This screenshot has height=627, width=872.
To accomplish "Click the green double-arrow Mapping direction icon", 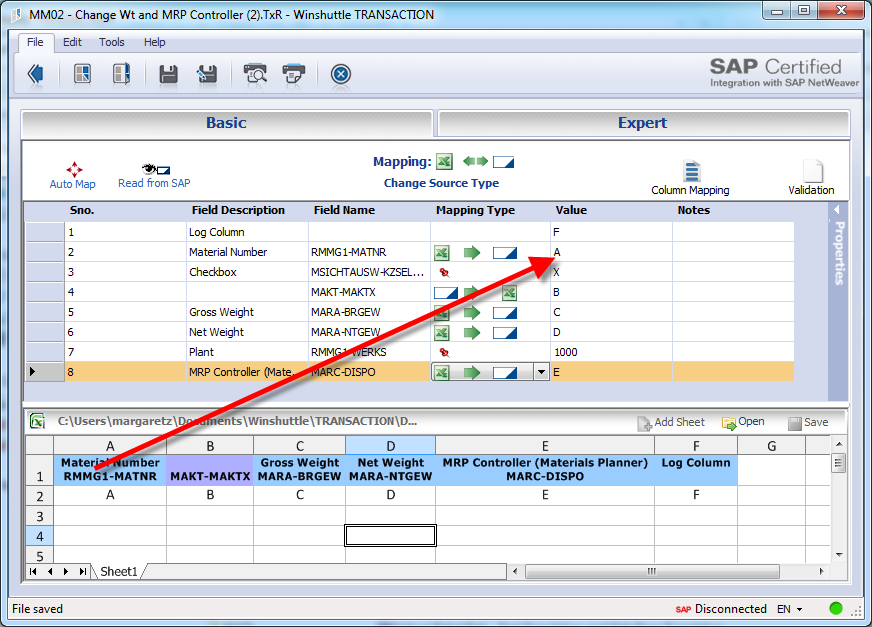I will 475,161.
